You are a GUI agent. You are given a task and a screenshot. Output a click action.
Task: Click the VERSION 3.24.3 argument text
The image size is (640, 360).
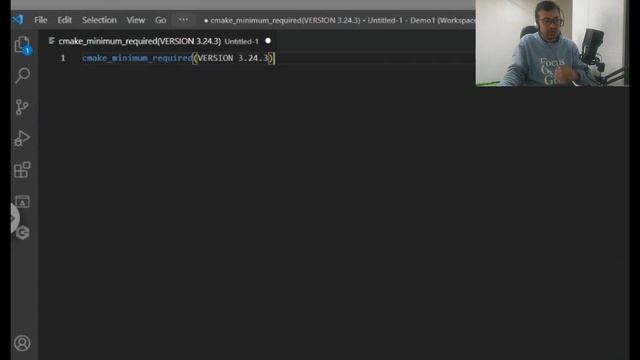(x=233, y=58)
